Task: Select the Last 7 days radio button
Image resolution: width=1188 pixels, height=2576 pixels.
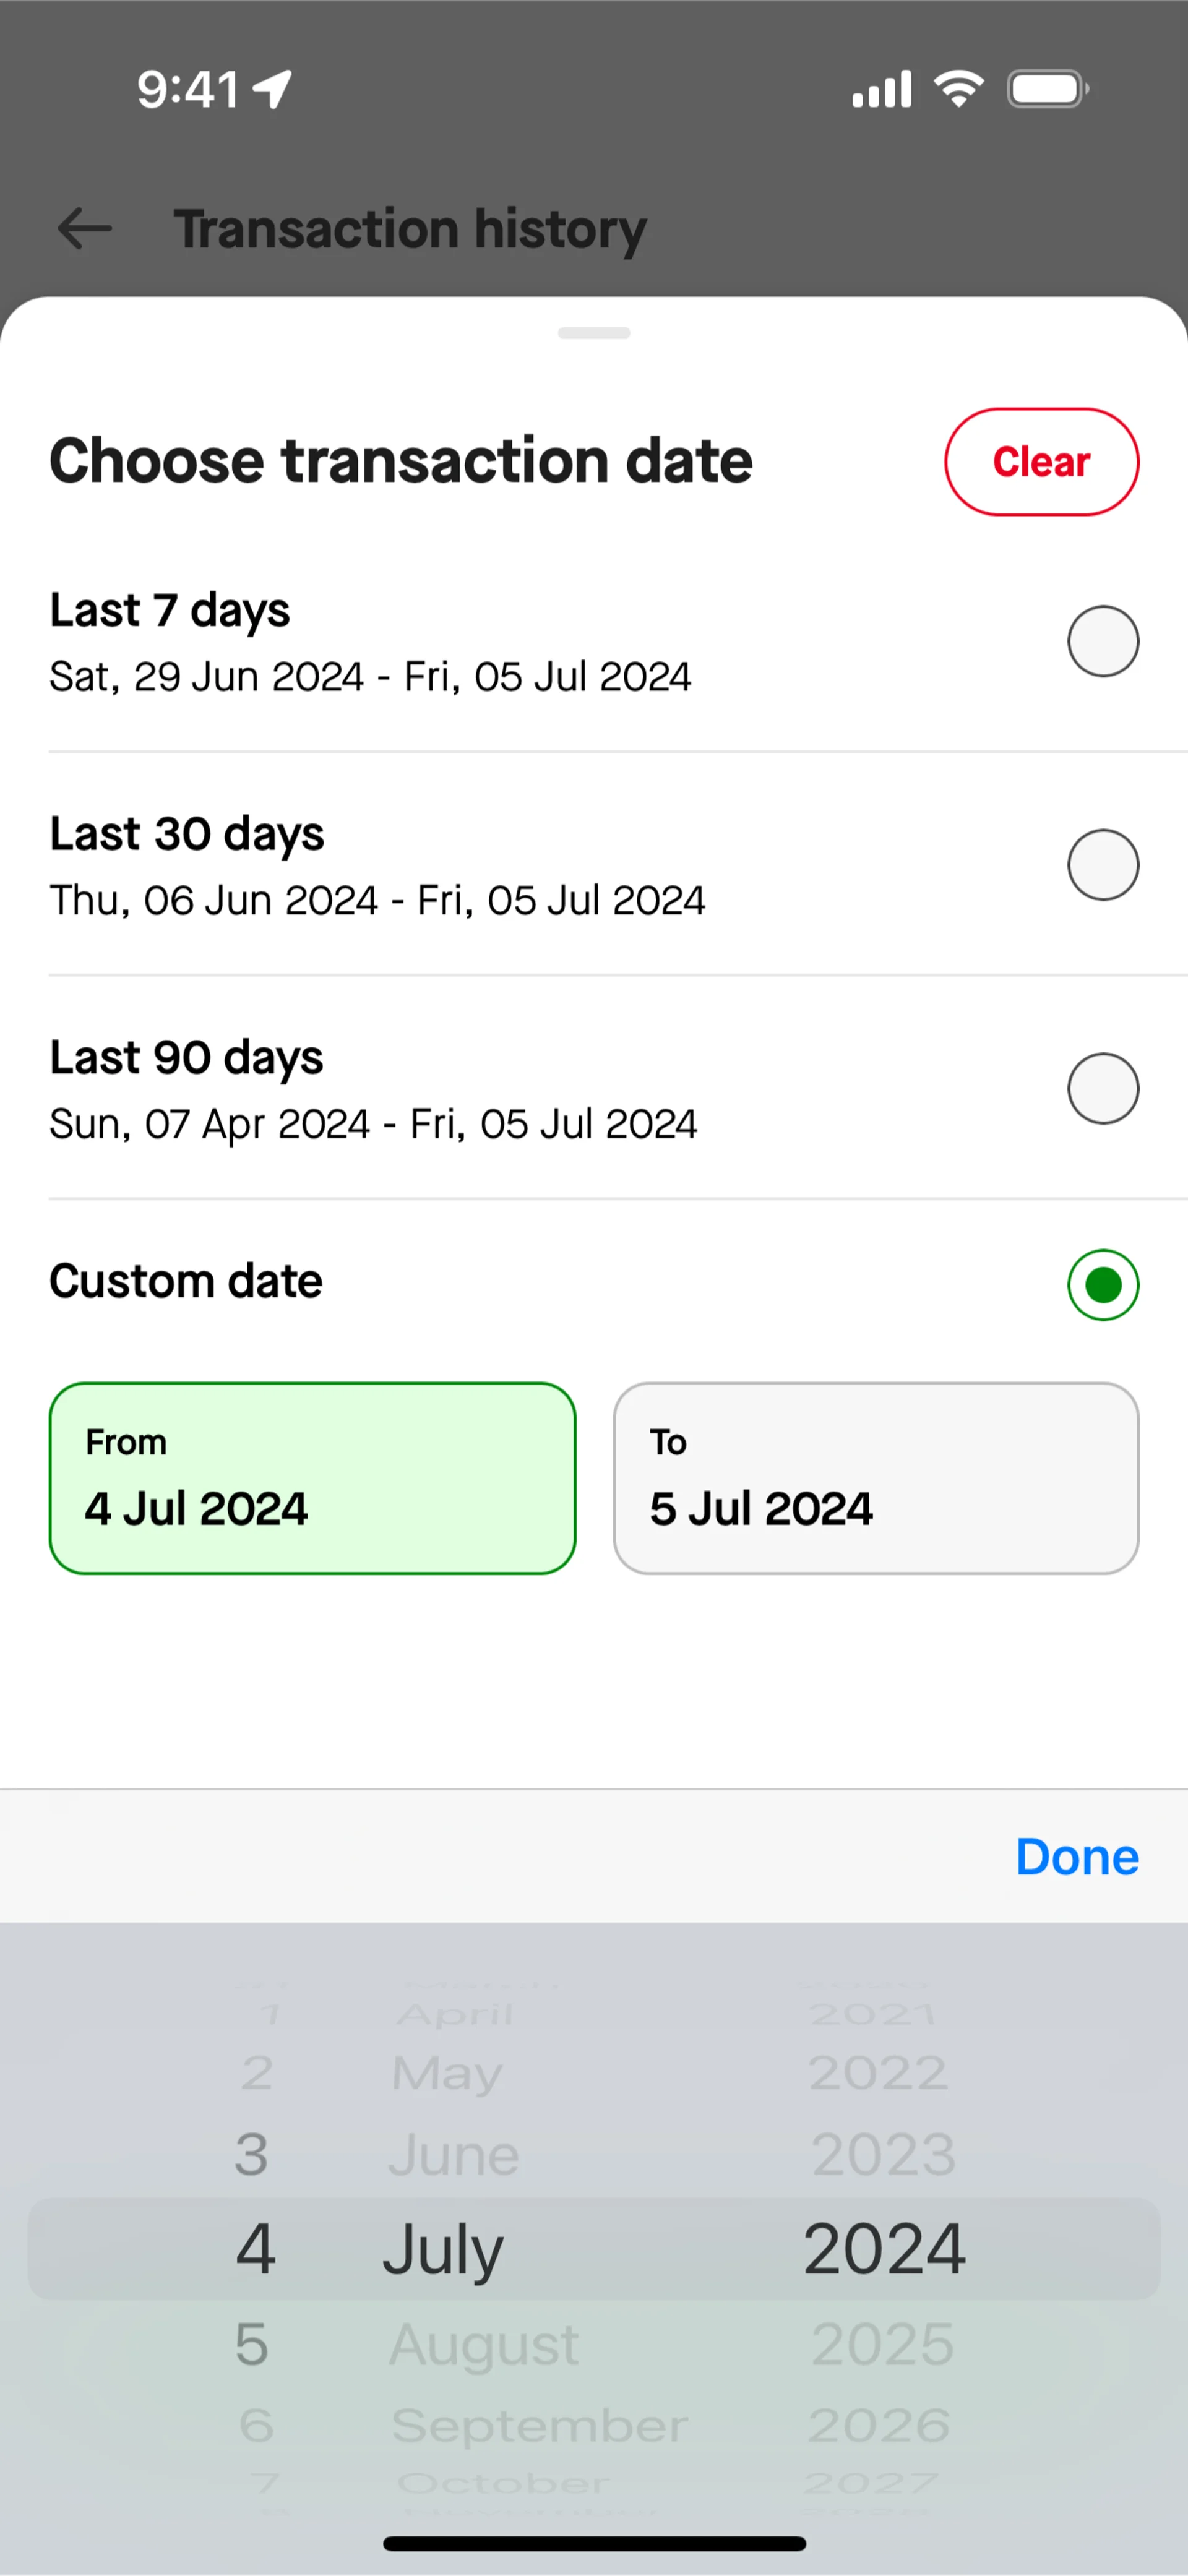Action: point(1102,641)
